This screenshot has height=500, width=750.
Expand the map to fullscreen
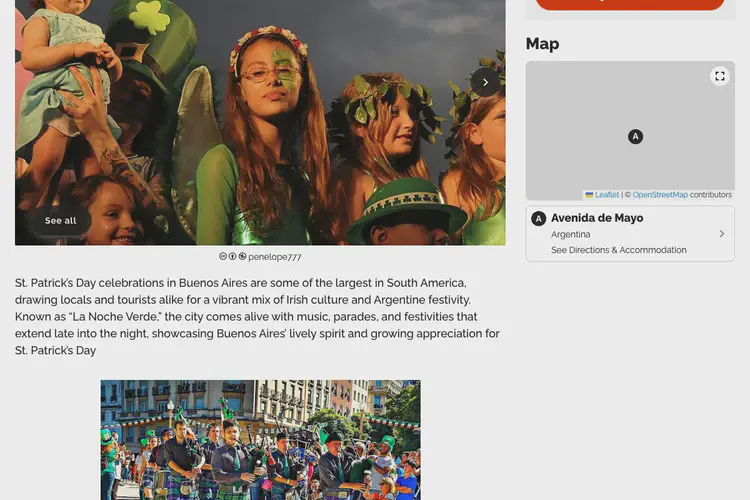coord(719,76)
